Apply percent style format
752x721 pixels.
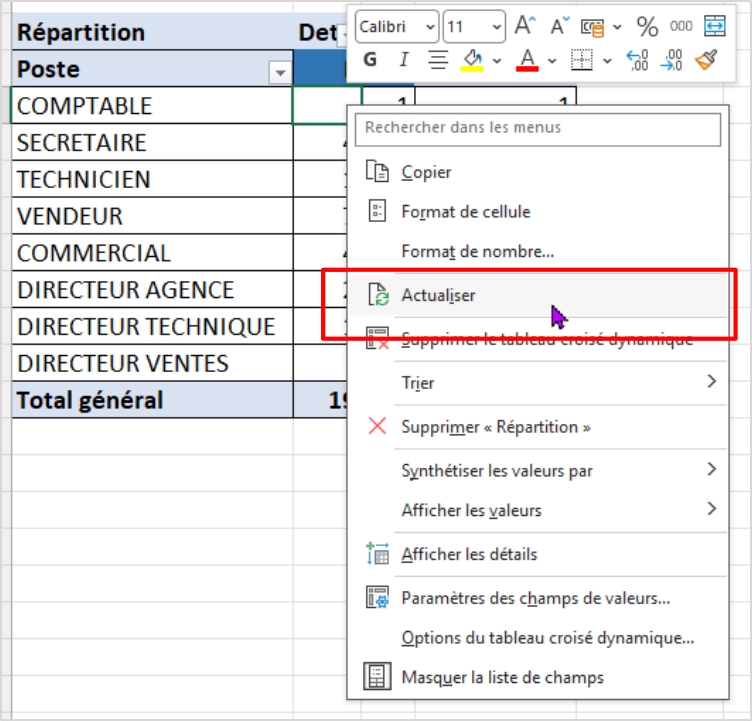click(x=647, y=26)
